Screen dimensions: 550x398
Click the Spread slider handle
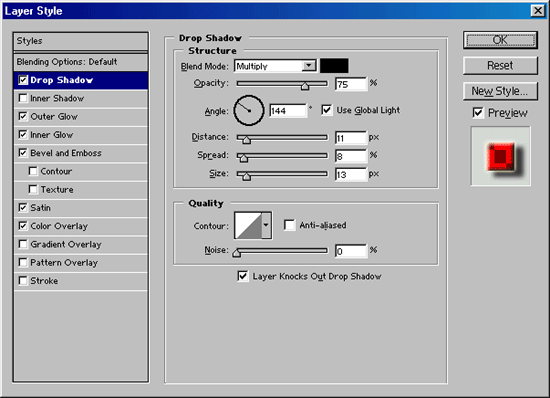pyautogui.click(x=243, y=158)
